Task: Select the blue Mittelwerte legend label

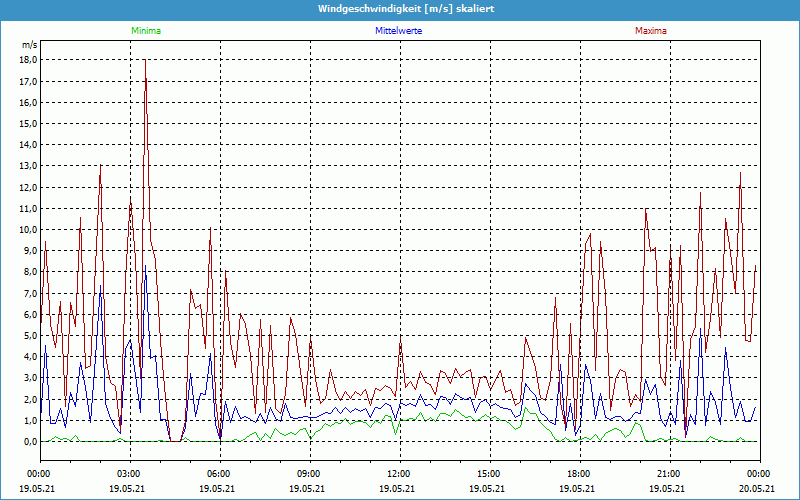Action: pos(398,31)
